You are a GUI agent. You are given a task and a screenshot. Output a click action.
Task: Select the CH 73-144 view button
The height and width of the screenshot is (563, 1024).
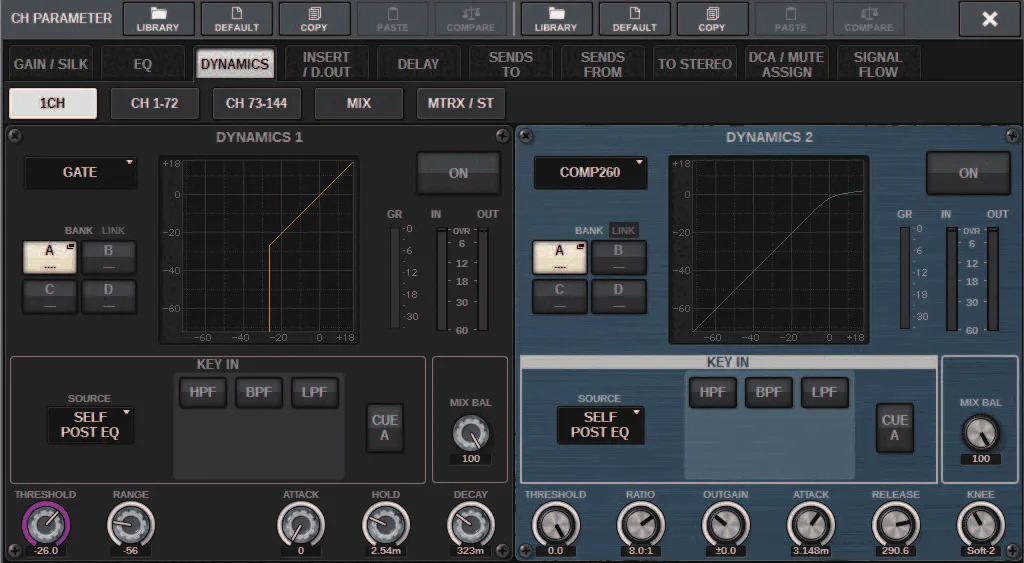coord(257,103)
